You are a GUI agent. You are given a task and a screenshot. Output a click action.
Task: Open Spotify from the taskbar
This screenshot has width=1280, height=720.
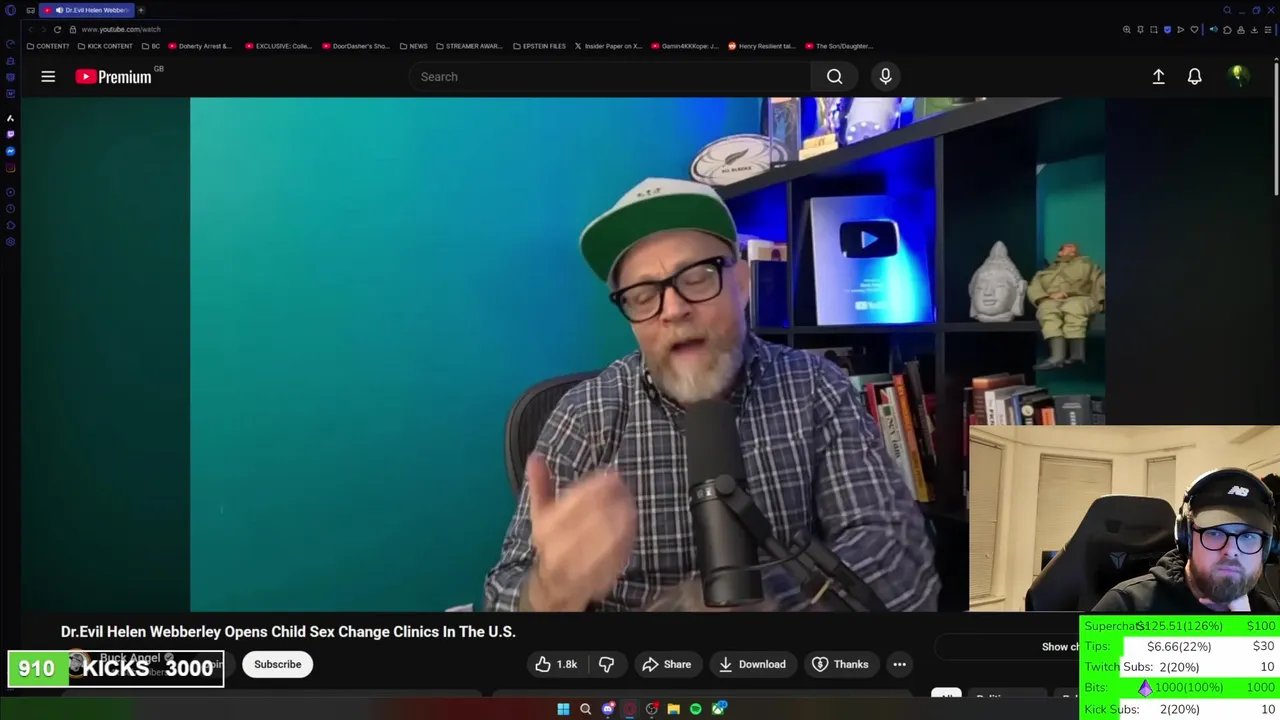(x=696, y=709)
